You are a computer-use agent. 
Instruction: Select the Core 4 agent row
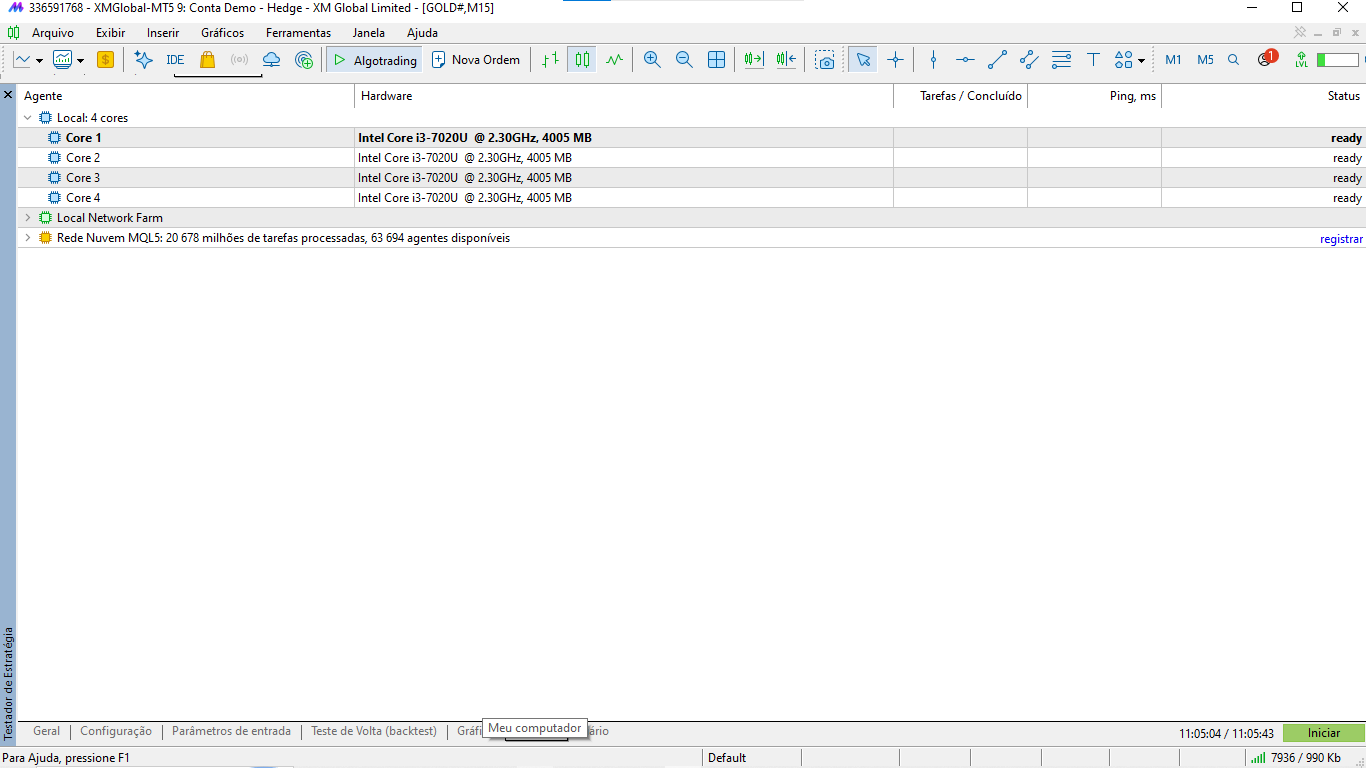(691, 198)
